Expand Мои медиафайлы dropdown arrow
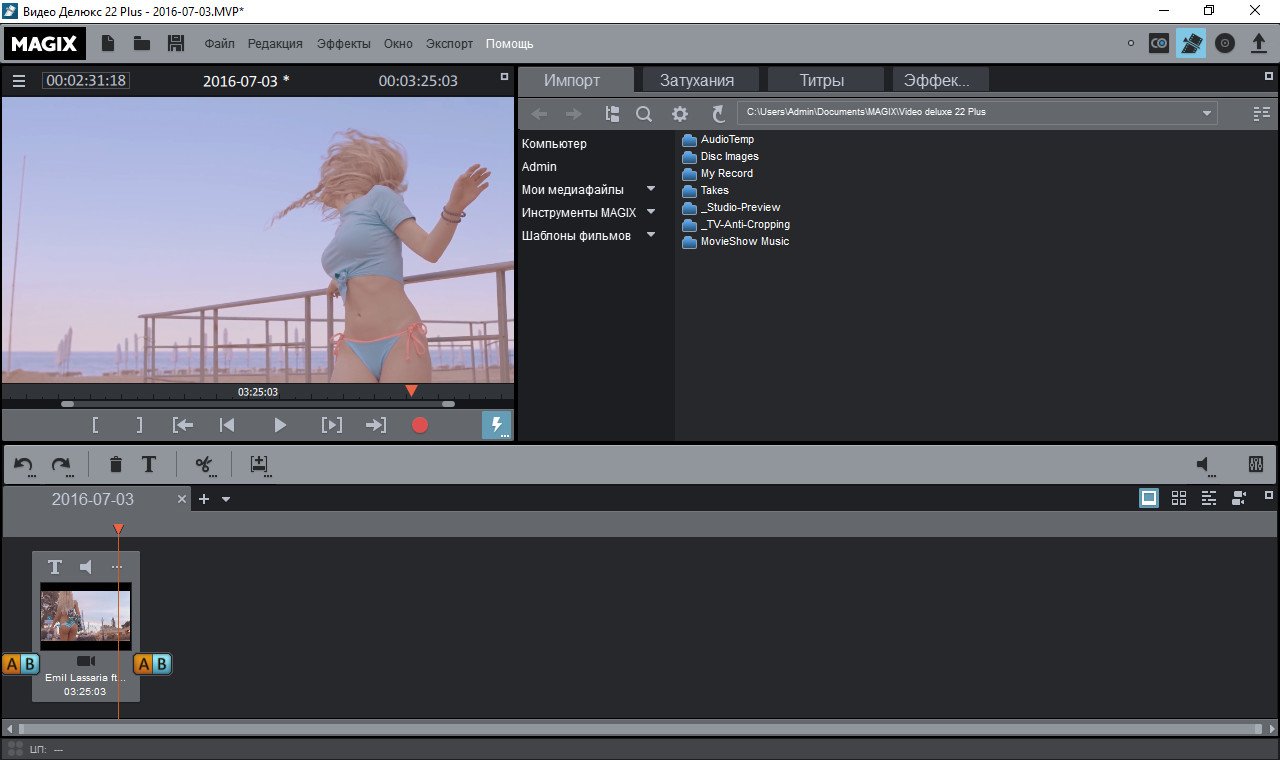Viewport: 1280px width, 760px height. pos(651,189)
